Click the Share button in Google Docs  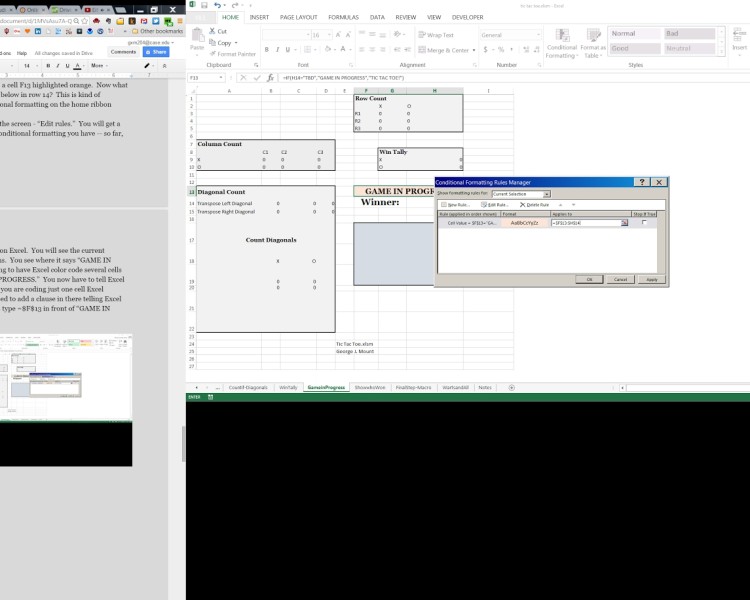coord(155,51)
